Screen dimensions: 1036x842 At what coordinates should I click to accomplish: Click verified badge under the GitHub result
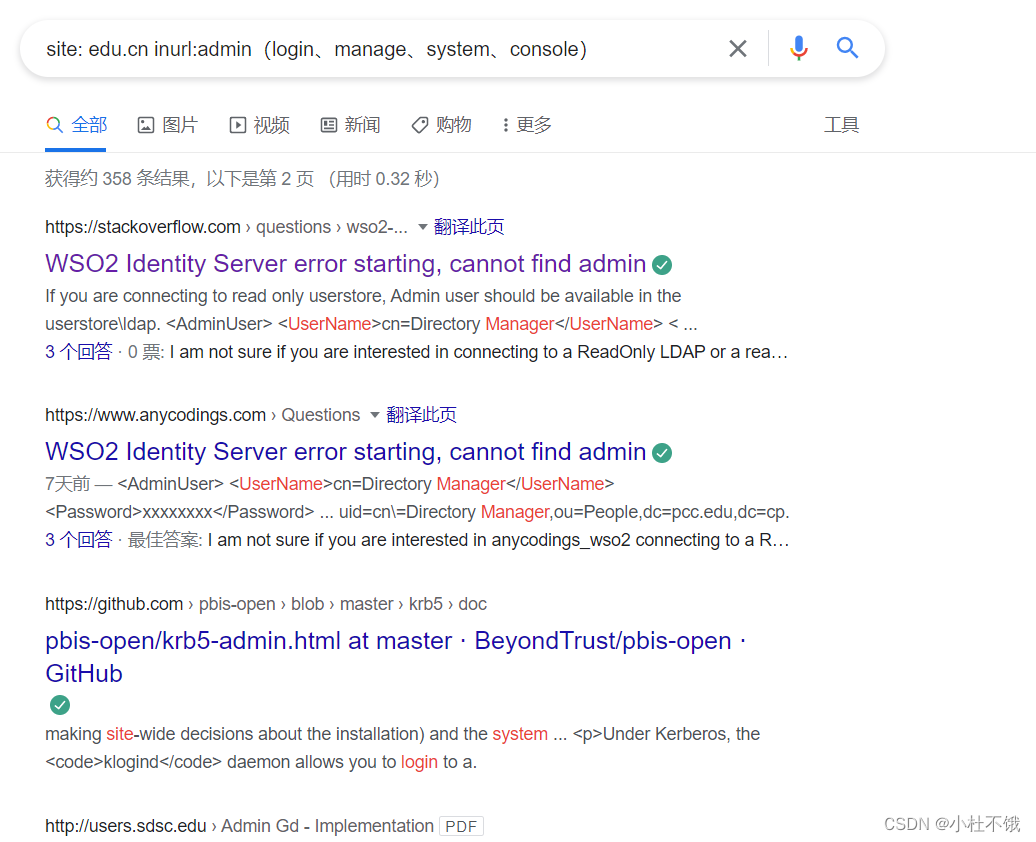59,705
